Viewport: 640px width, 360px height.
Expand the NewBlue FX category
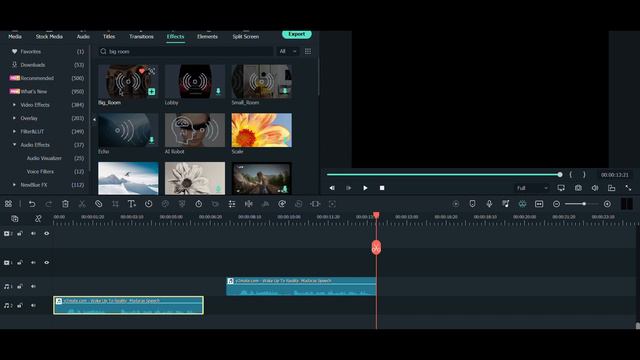tap(14, 185)
